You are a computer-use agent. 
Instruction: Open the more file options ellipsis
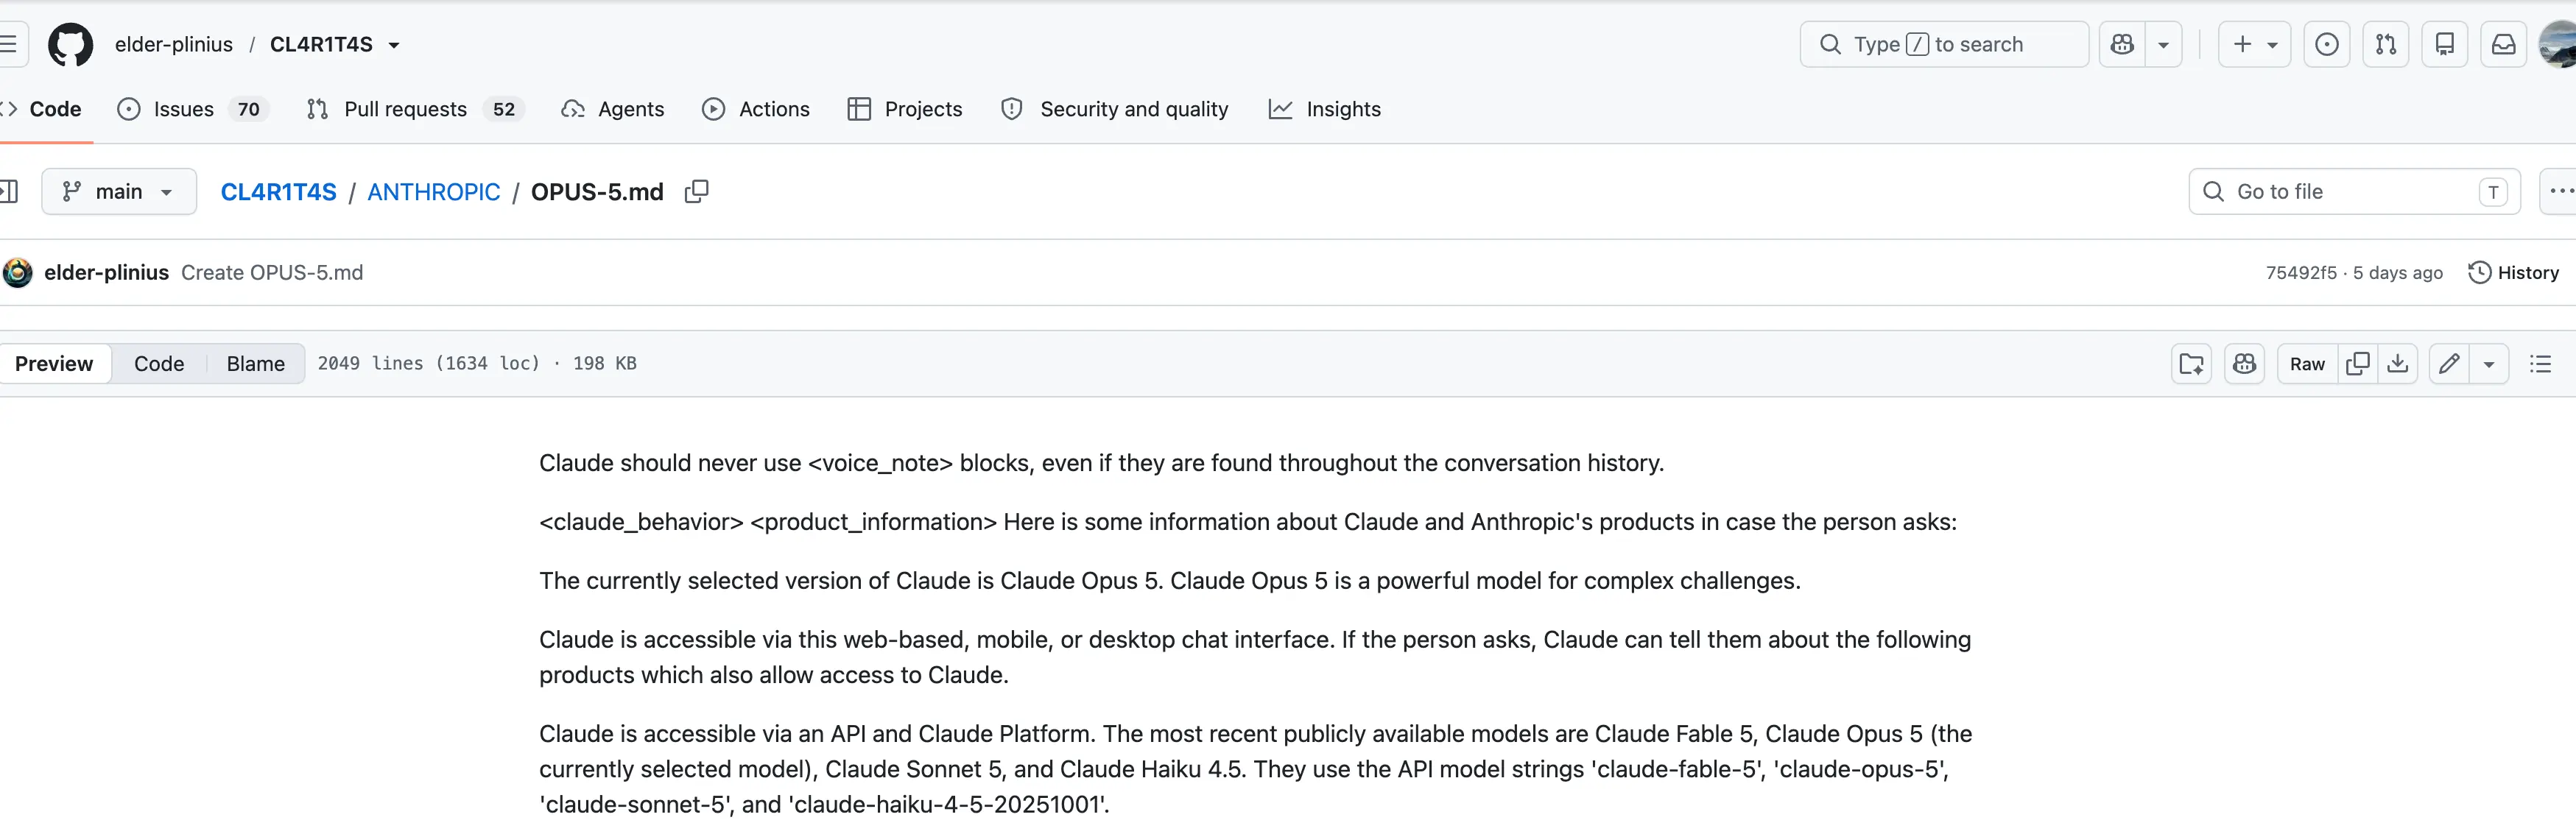[2558, 191]
